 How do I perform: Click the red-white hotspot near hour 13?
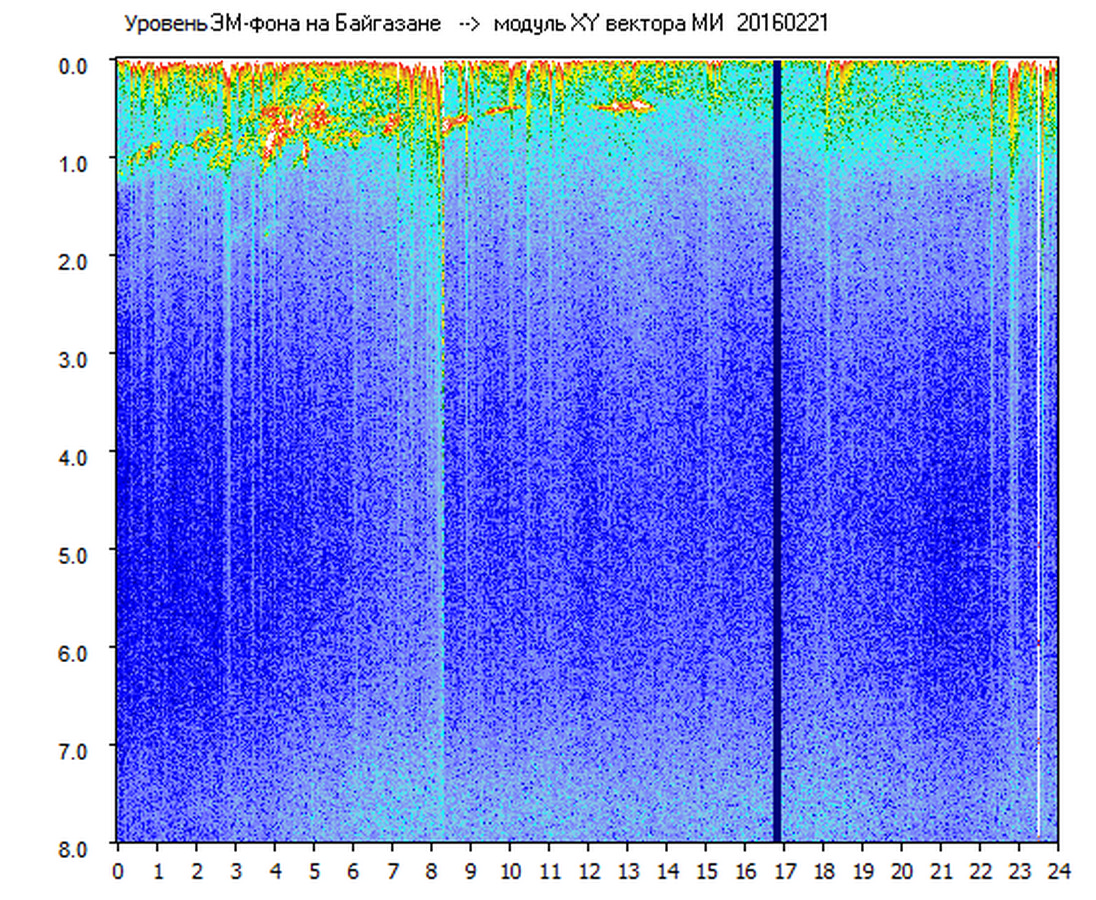[622, 105]
